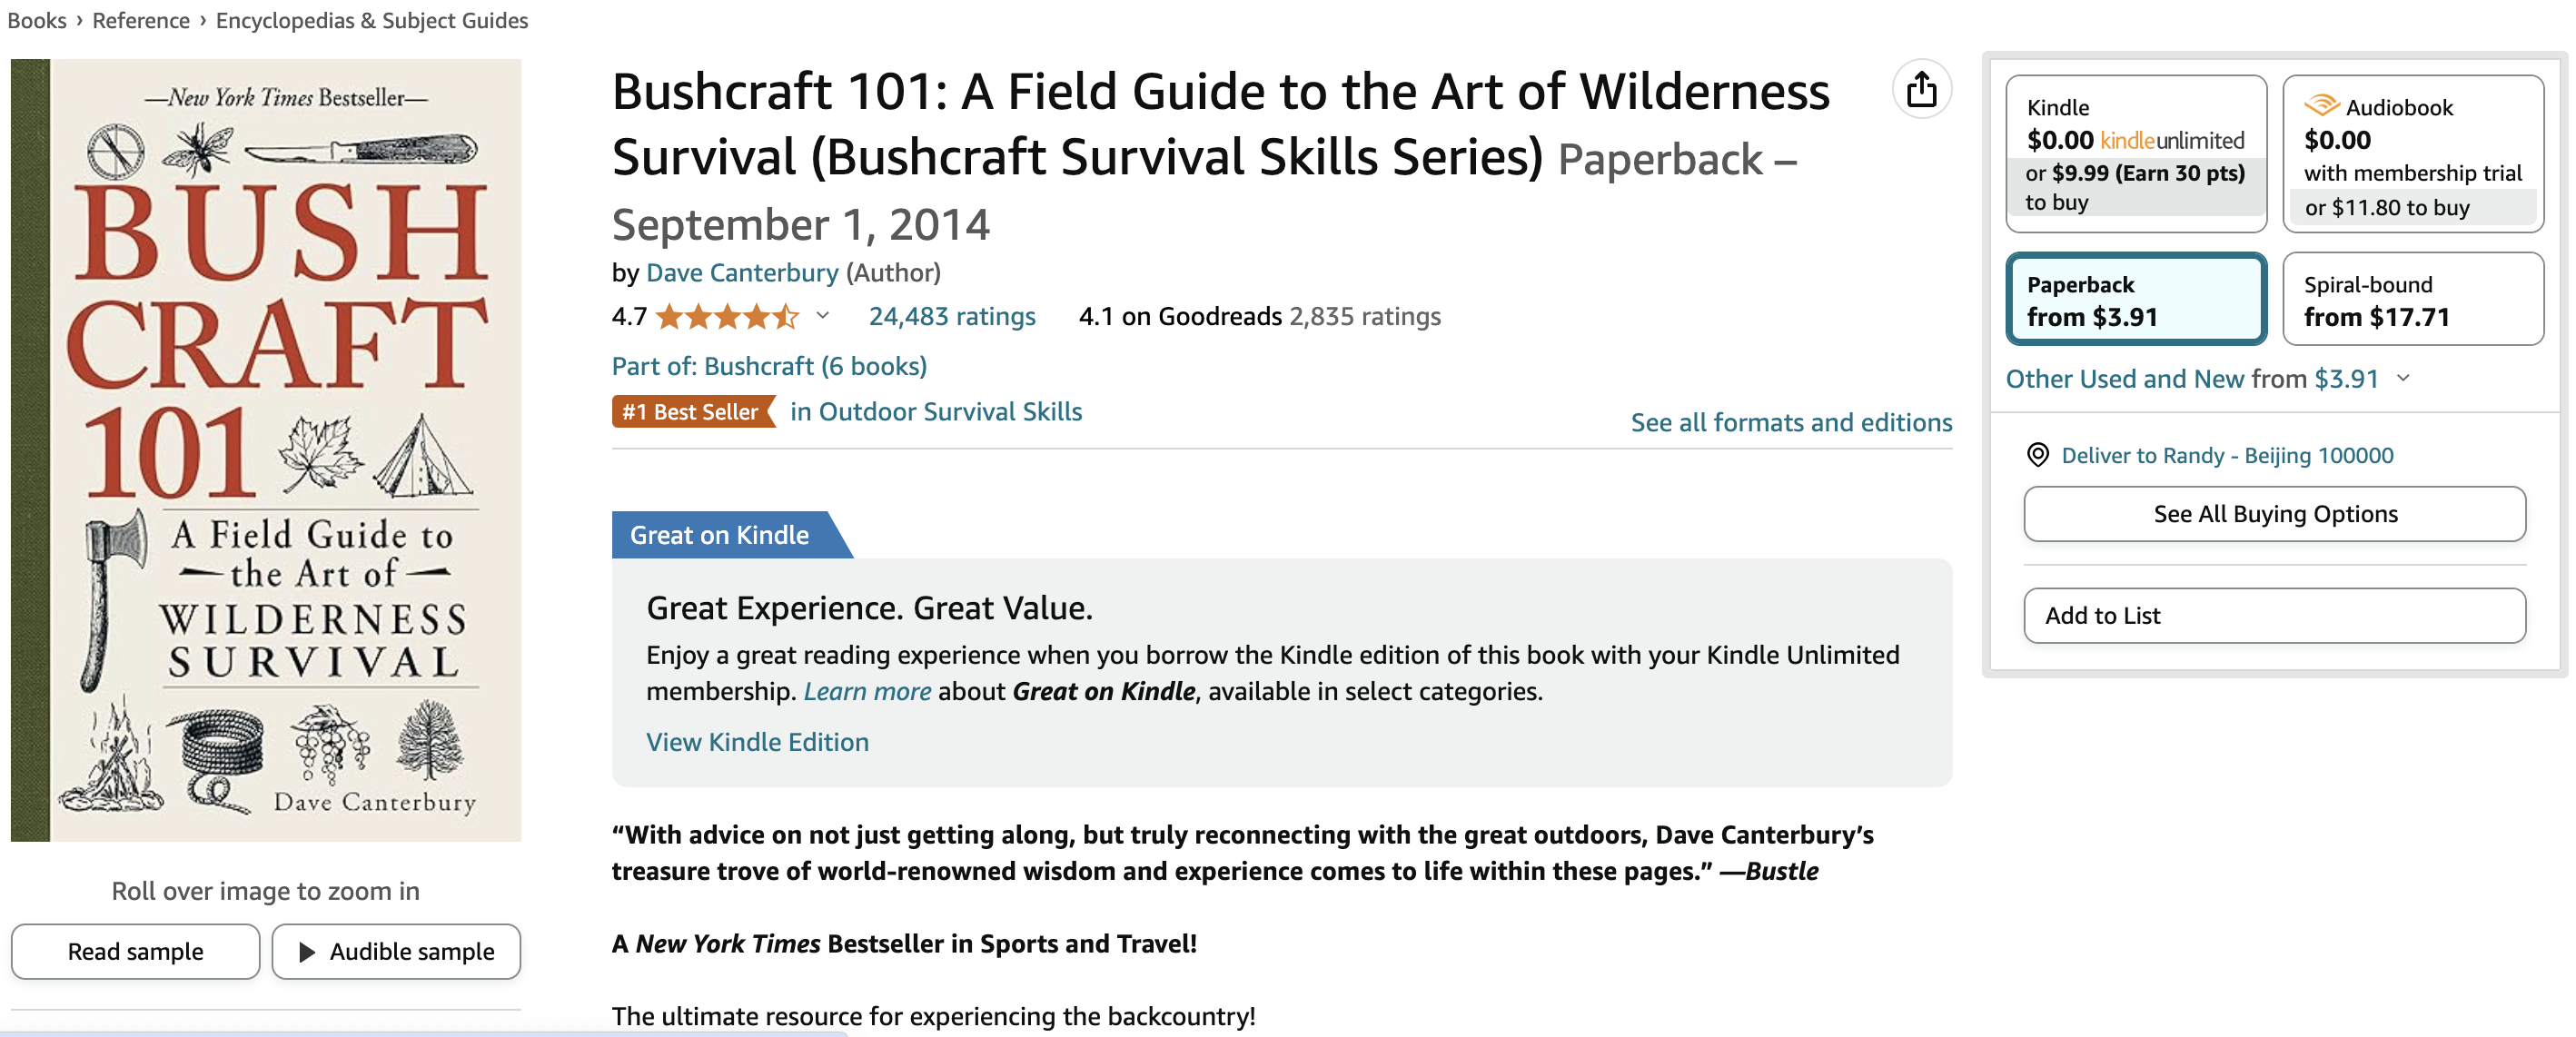
Task: View the 24,483 ratings link
Action: pyautogui.click(x=951, y=317)
